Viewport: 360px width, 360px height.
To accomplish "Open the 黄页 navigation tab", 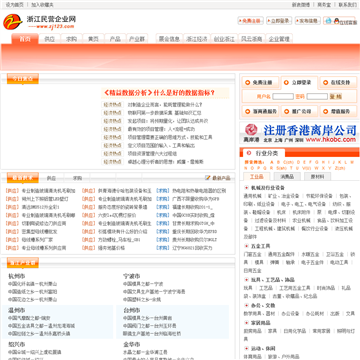I will (x=93, y=39).
